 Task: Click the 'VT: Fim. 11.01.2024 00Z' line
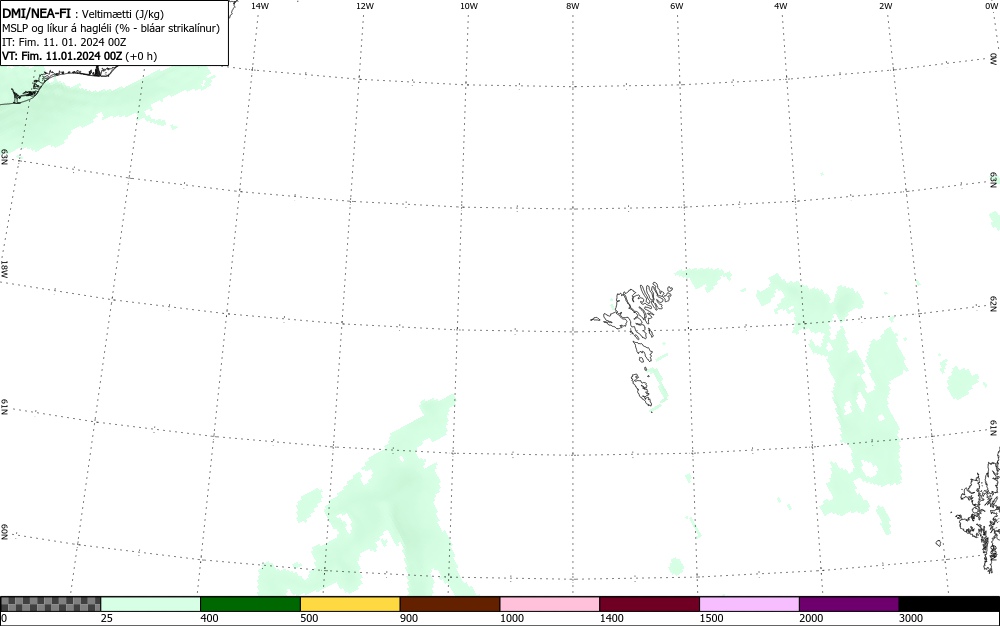79,56
